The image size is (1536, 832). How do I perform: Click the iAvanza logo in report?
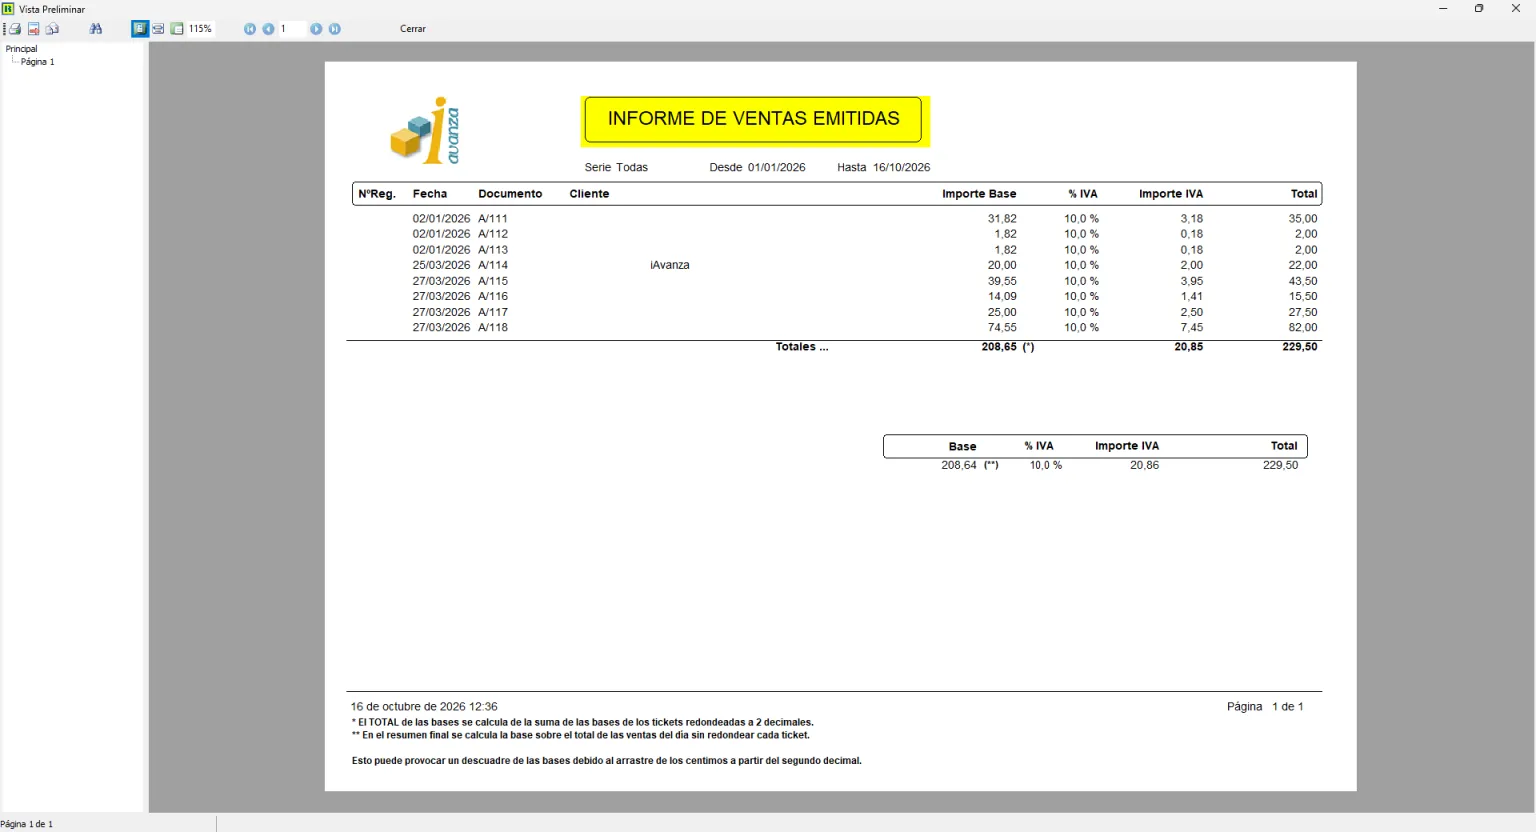(x=425, y=131)
